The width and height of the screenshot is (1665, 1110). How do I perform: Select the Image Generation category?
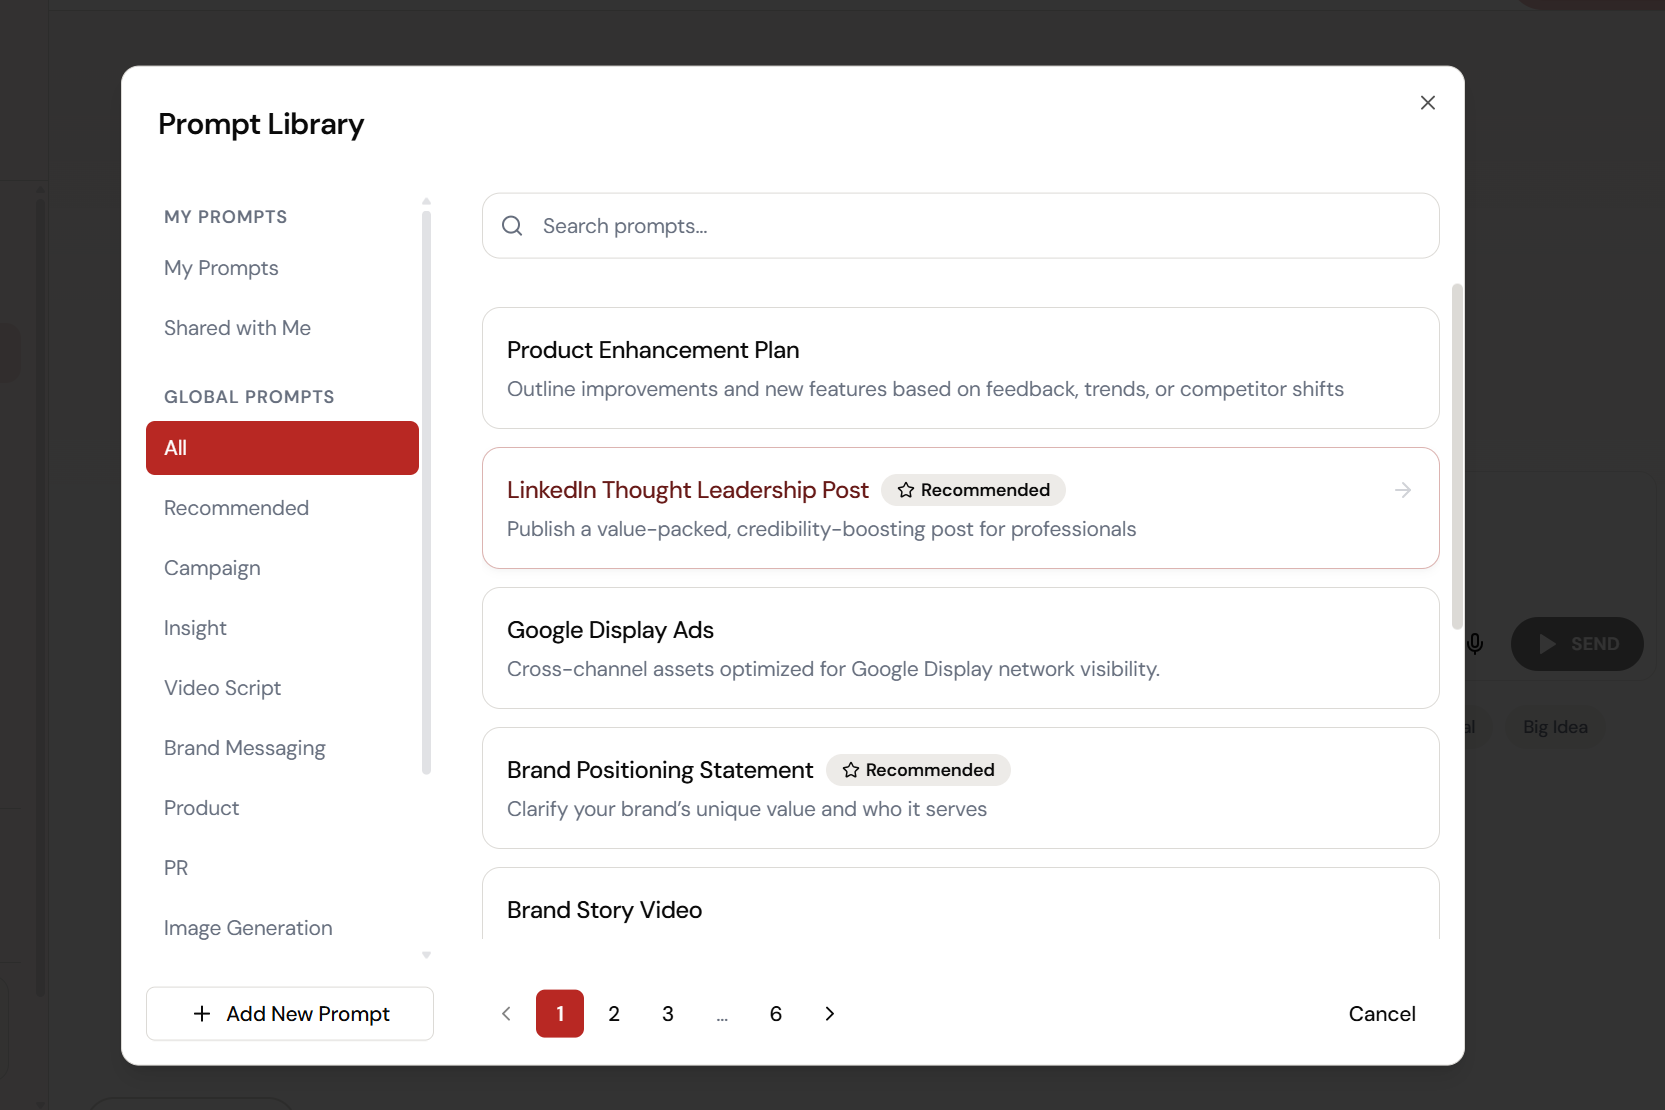coord(248,928)
